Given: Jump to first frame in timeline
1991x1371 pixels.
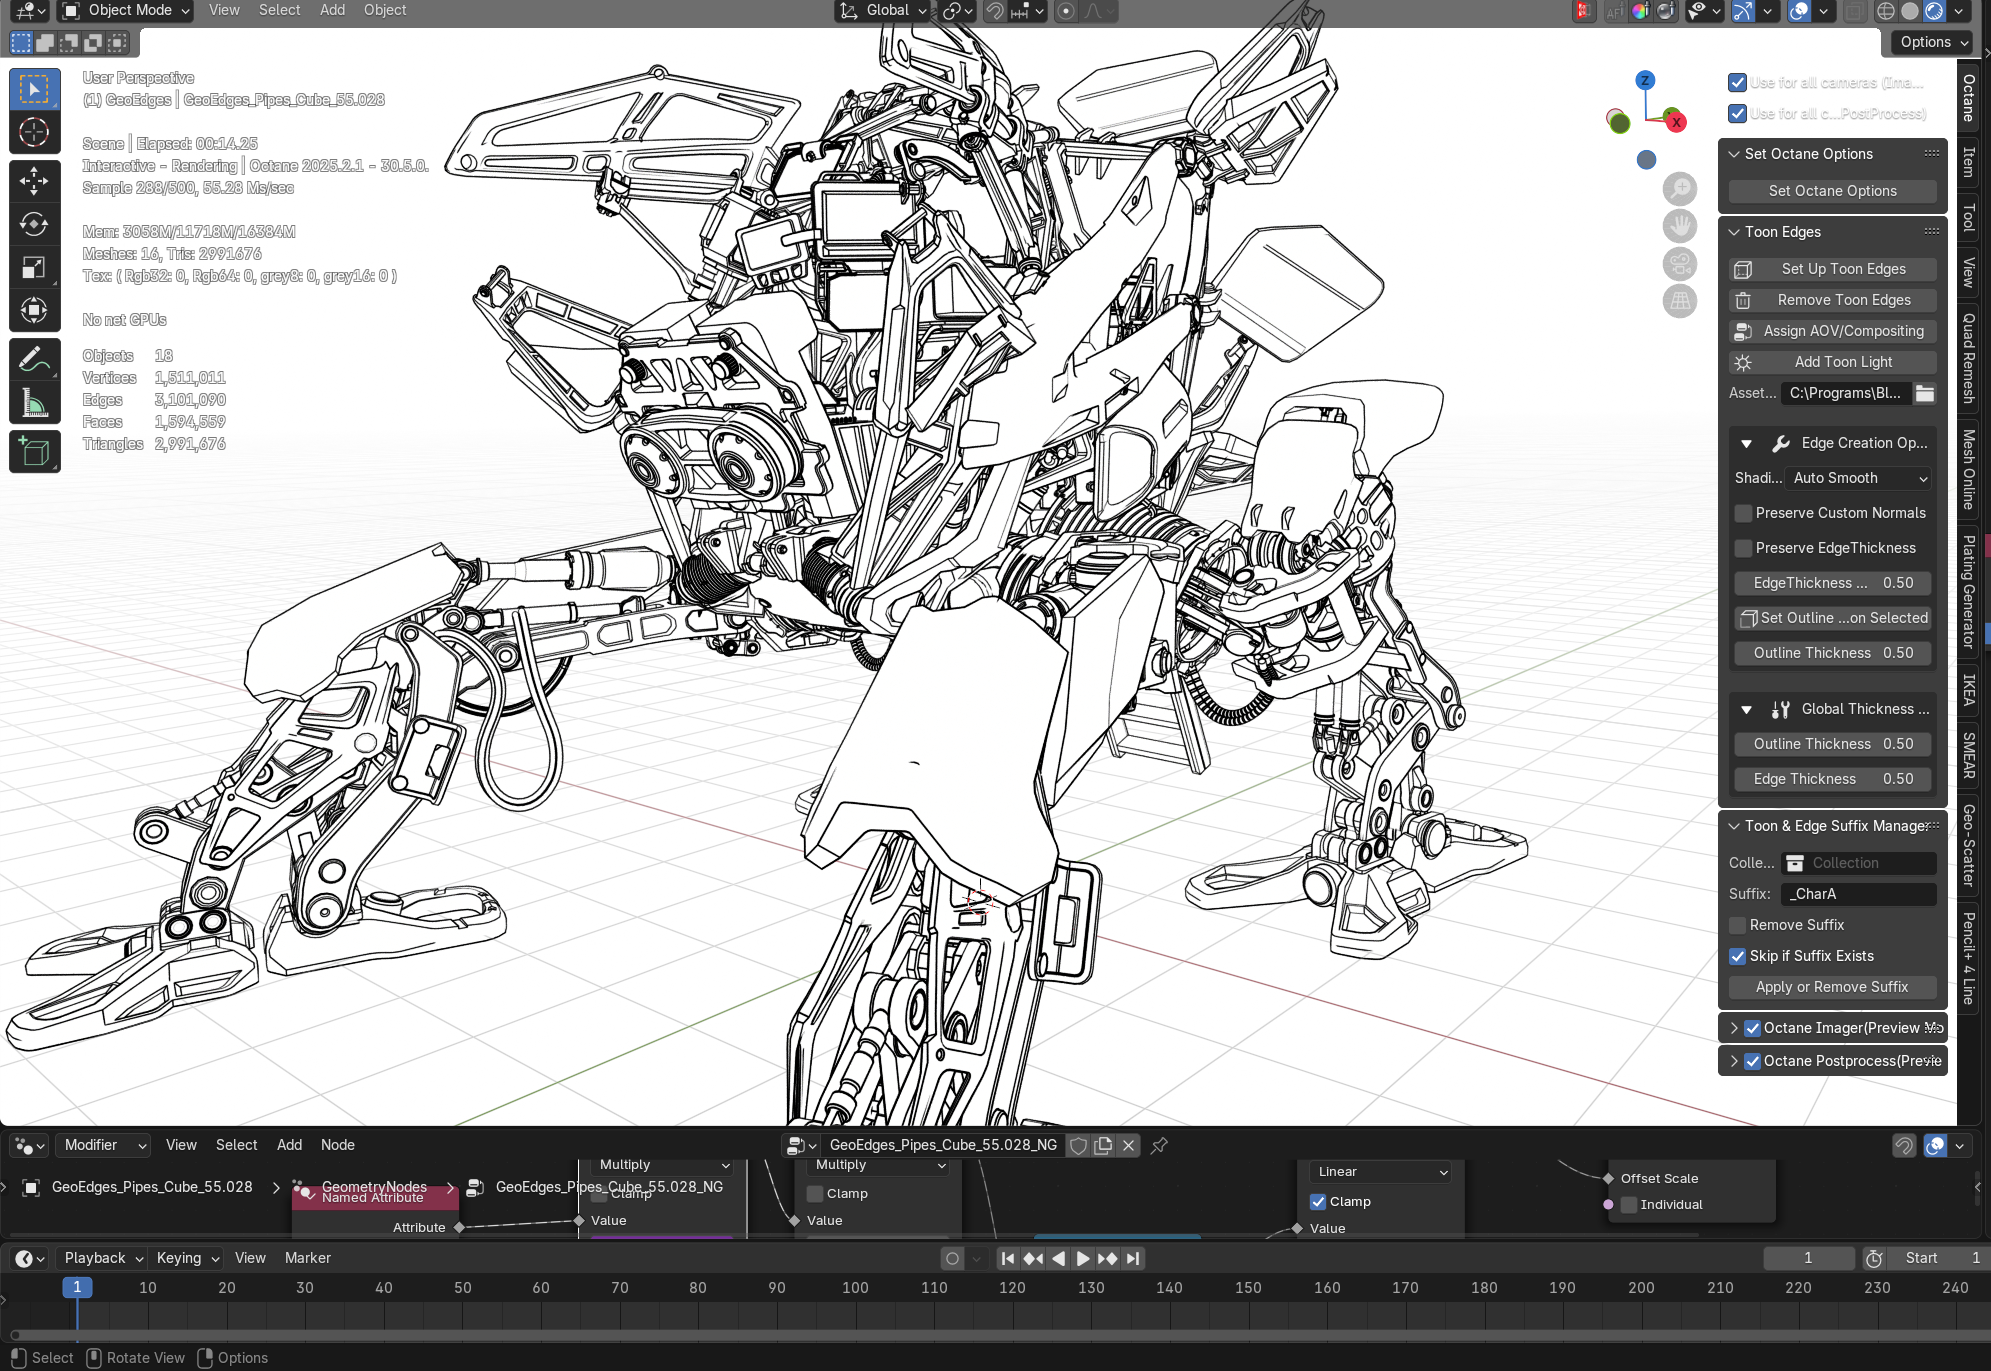Looking at the screenshot, I should 1008,1259.
